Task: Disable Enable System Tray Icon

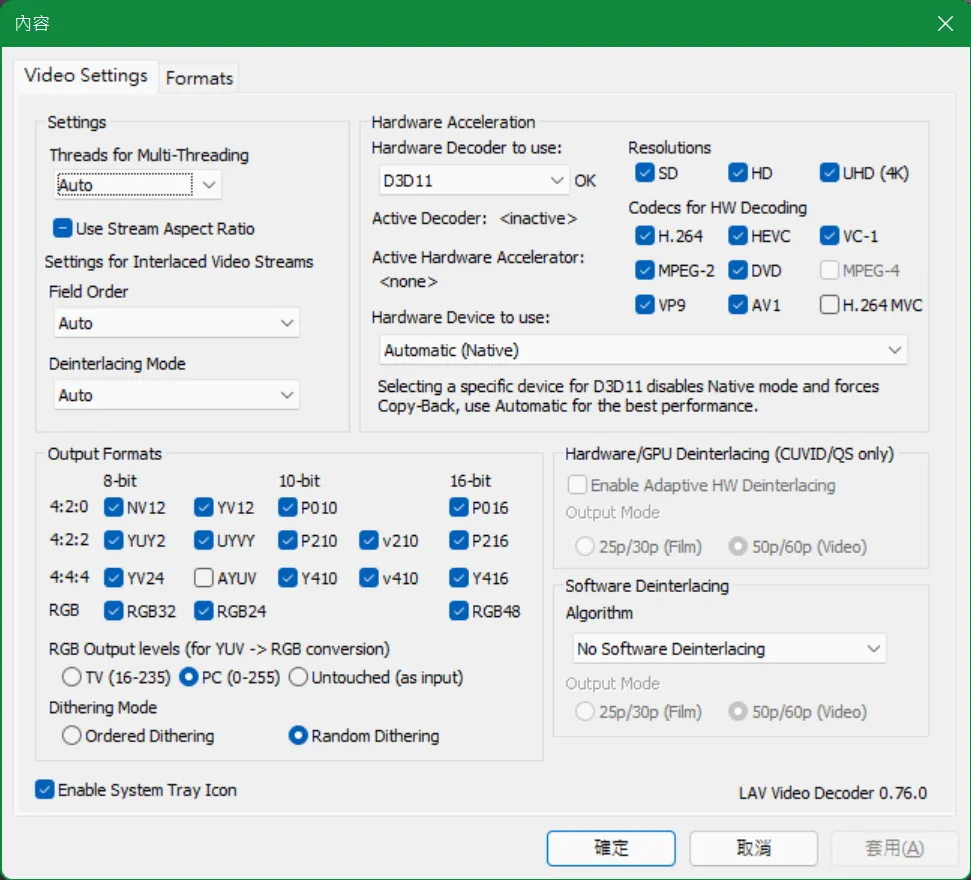Action: click(44, 790)
